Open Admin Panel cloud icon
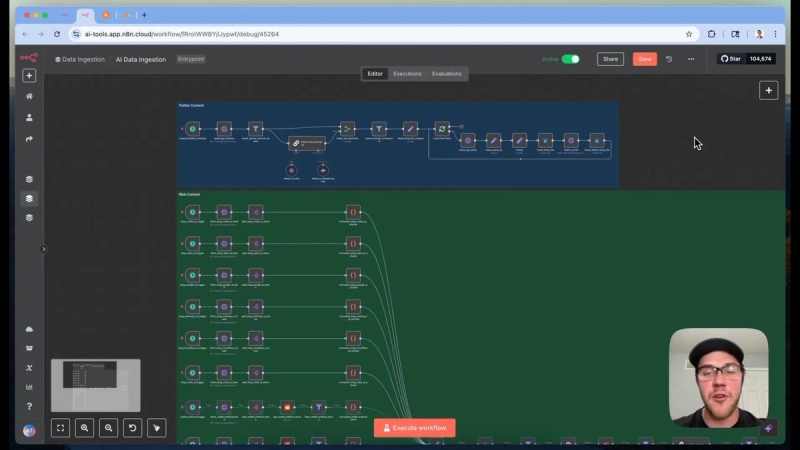The height and width of the screenshot is (450, 800). [29, 329]
